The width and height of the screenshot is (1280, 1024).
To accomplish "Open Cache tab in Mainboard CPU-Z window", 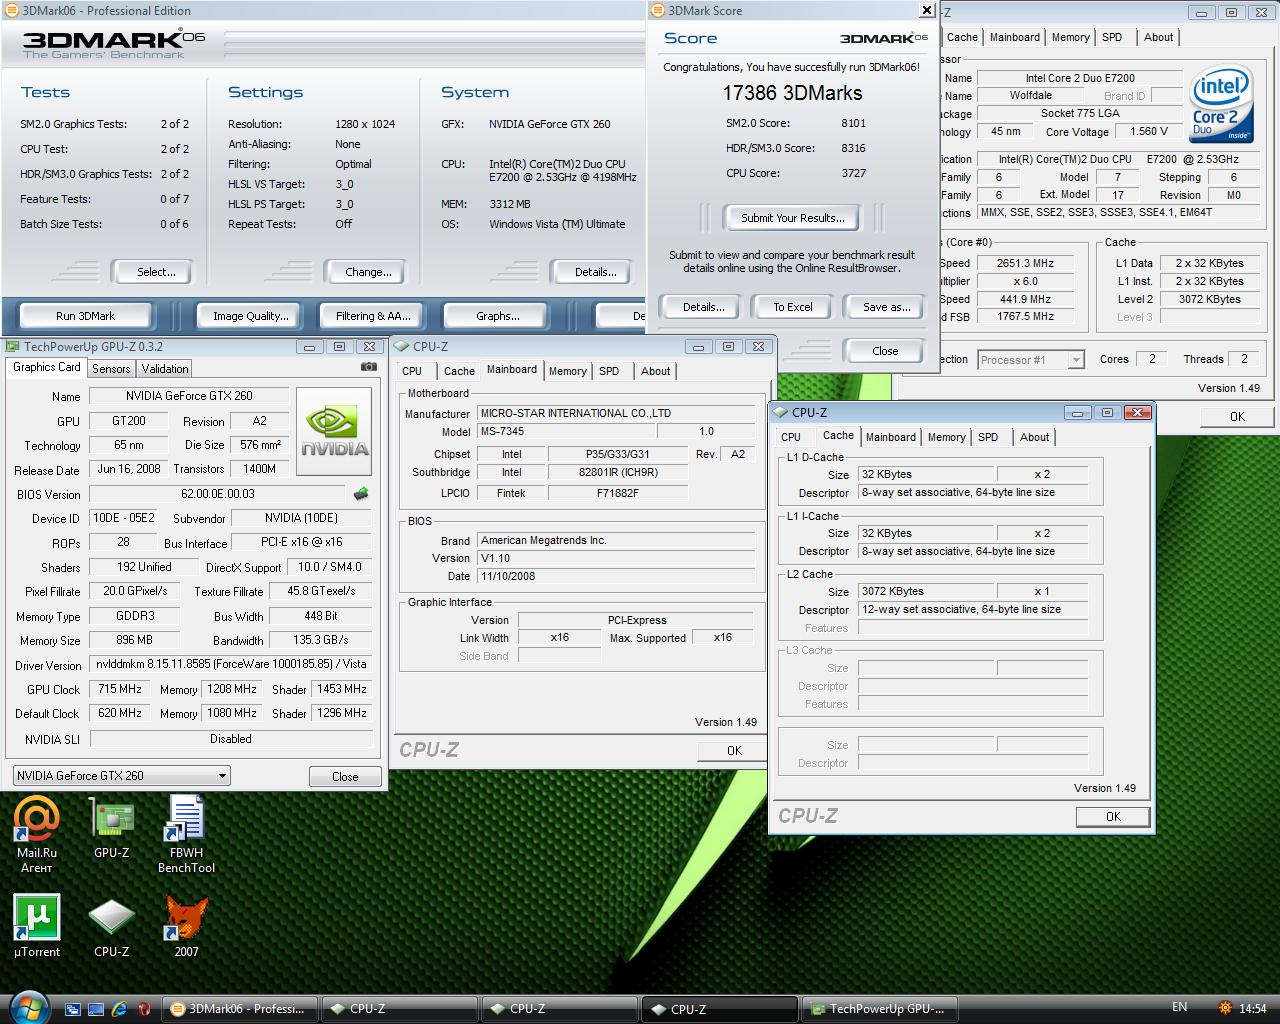I will tap(459, 371).
